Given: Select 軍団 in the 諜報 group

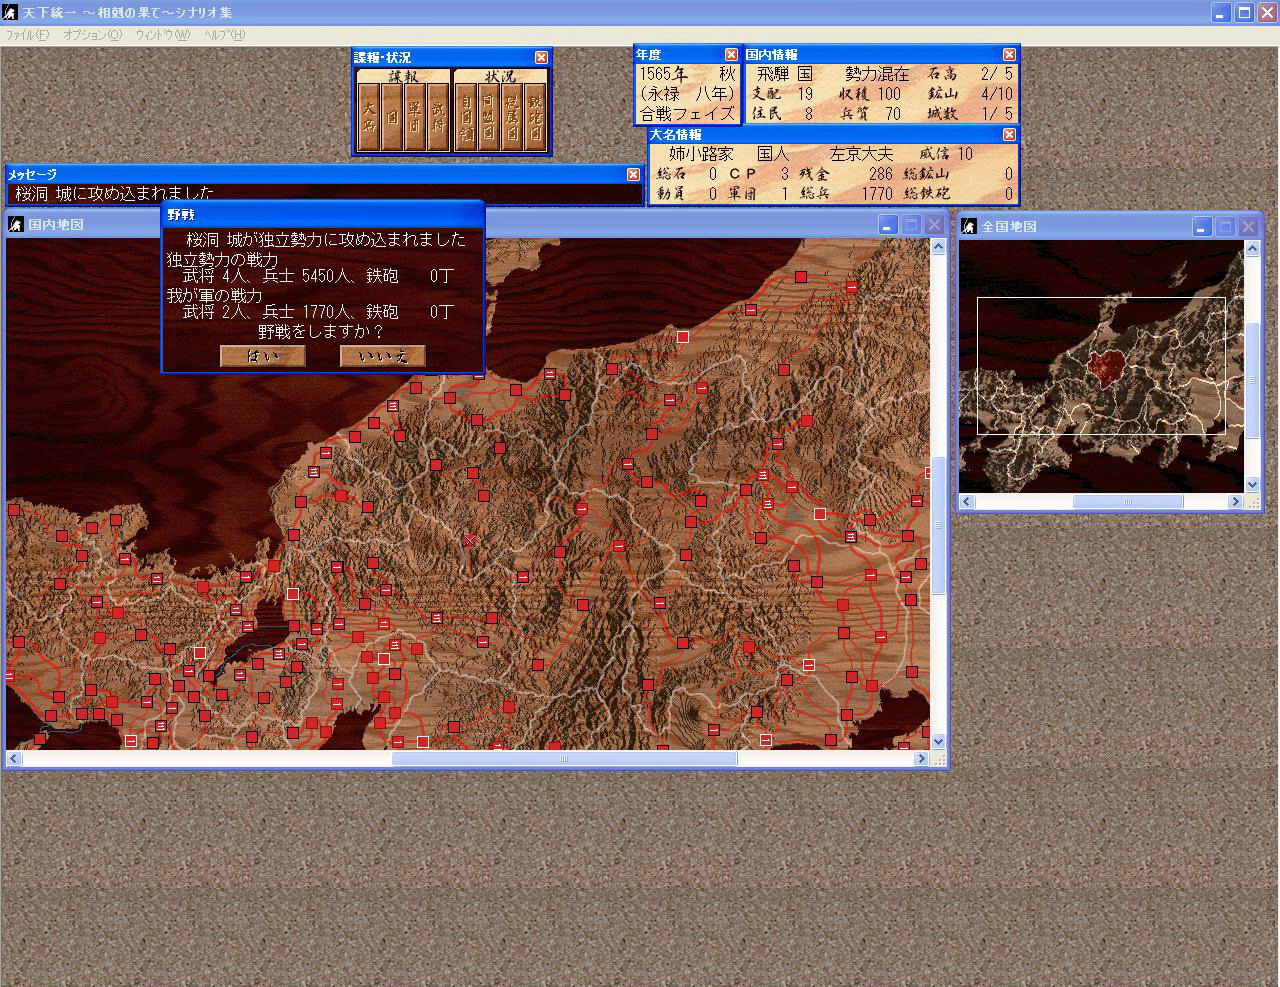Looking at the screenshot, I should (x=415, y=117).
